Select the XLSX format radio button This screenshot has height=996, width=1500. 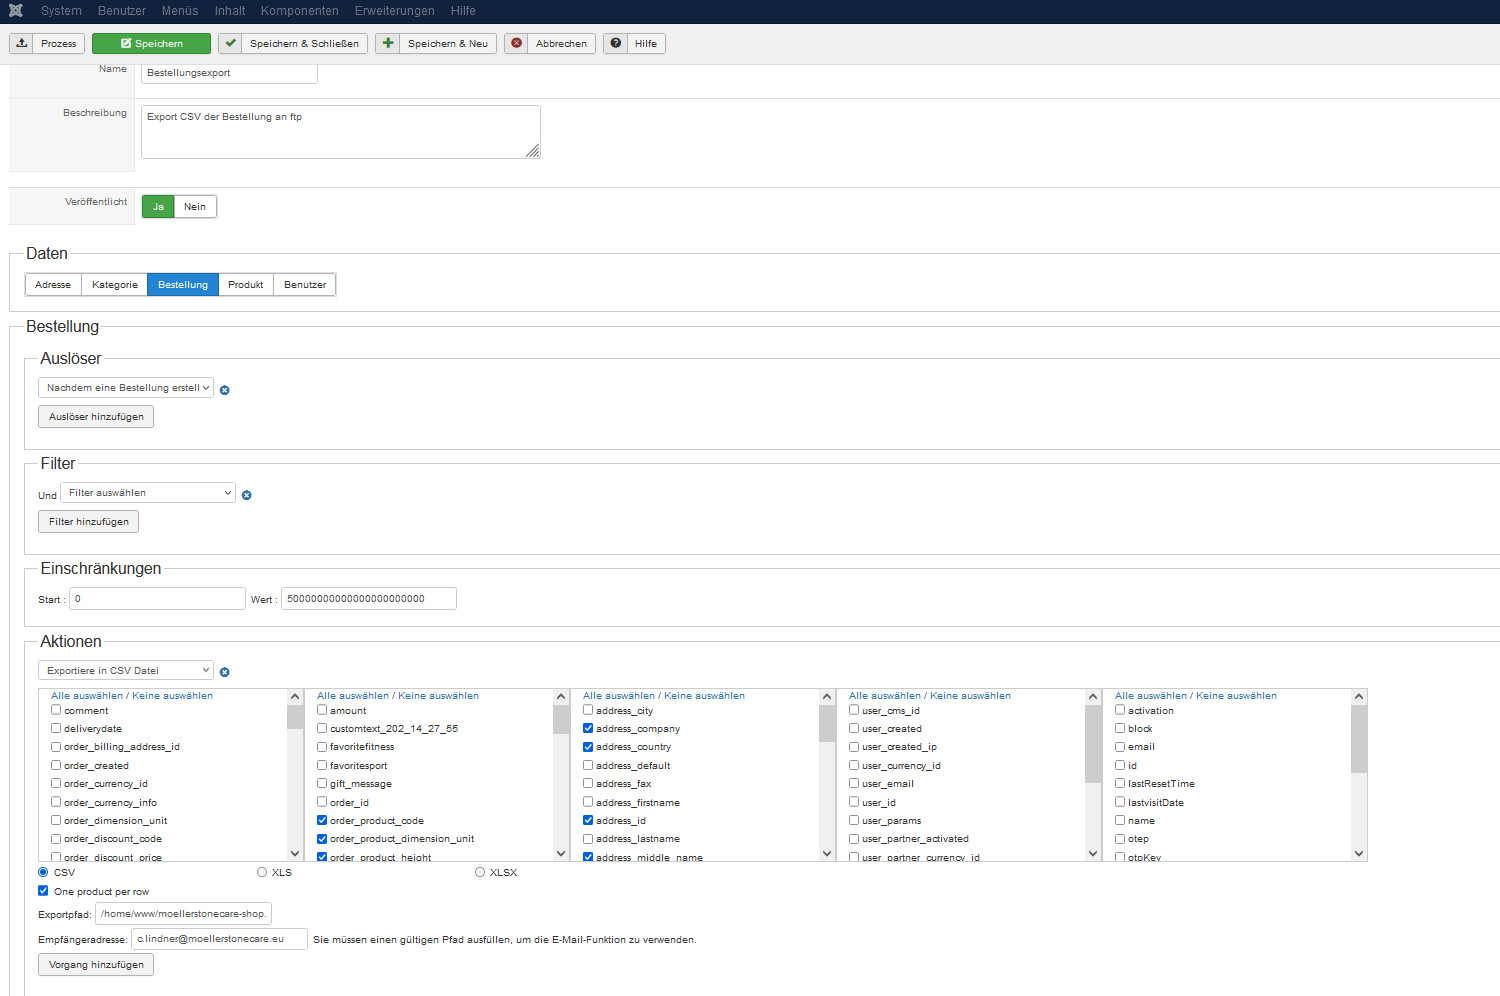tap(480, 873)
